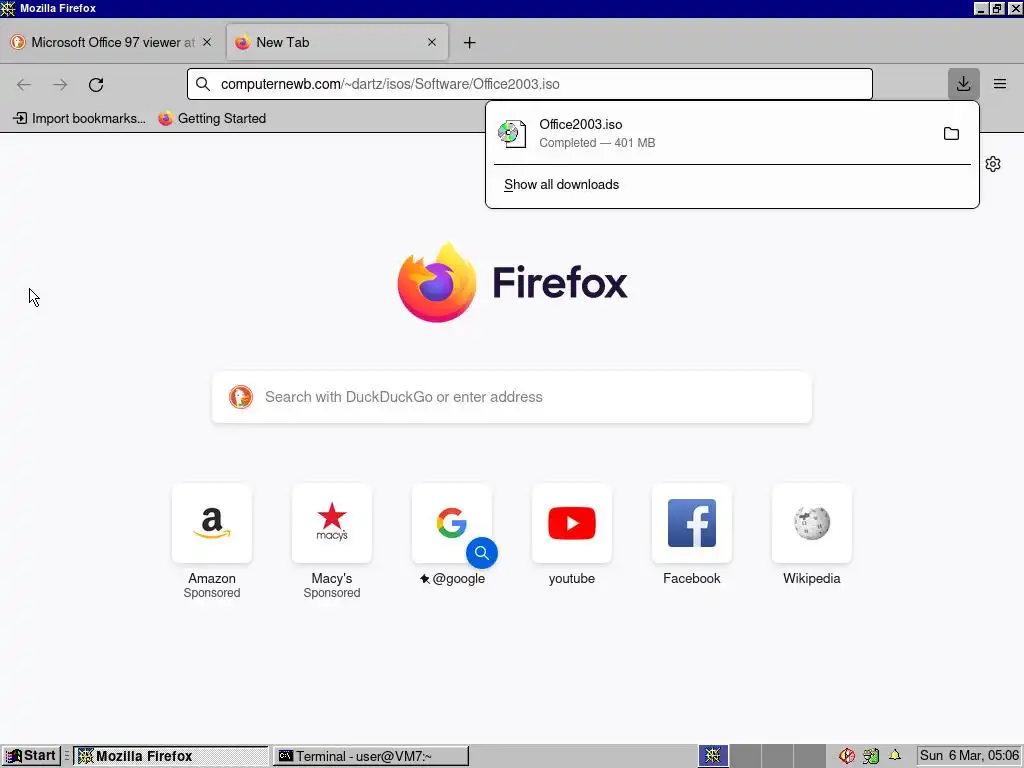Screen dimensions: 1024x768
Task: Click the DuckDuckGo icon in search box
Action: [241, 396]
